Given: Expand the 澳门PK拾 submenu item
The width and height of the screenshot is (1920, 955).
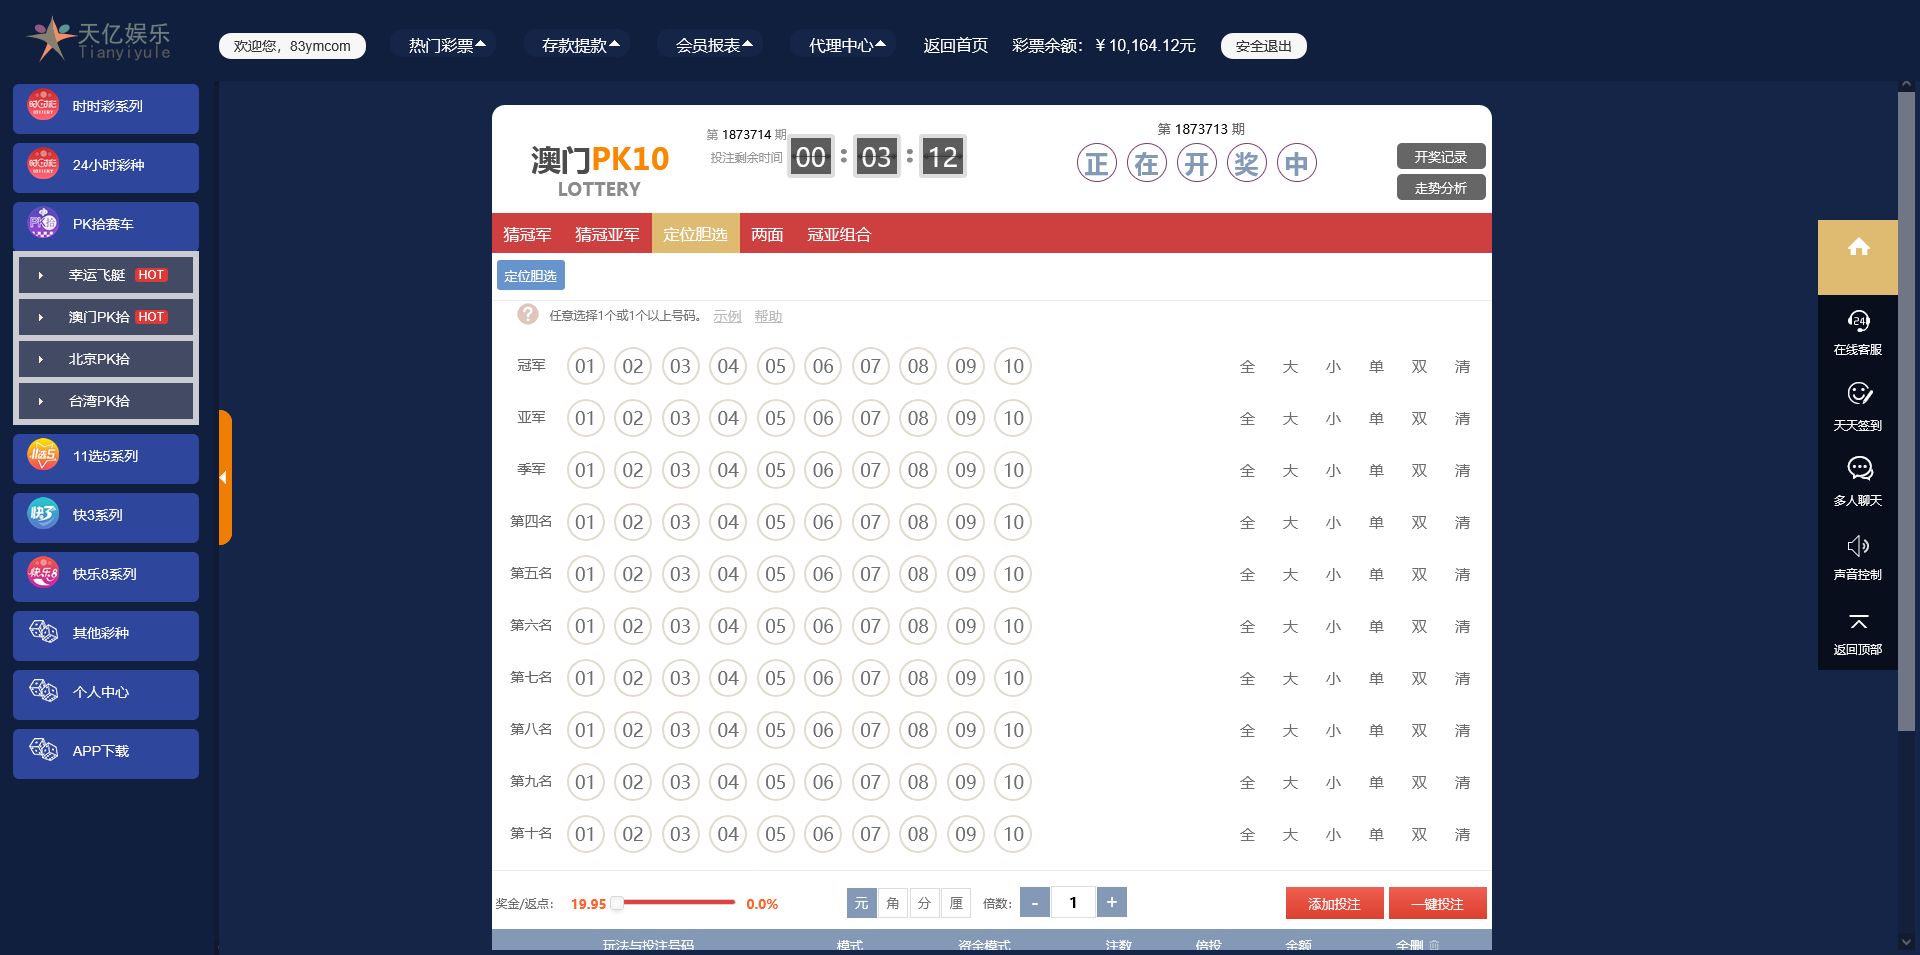Looking at the screenshot, I should coord(106,317).
